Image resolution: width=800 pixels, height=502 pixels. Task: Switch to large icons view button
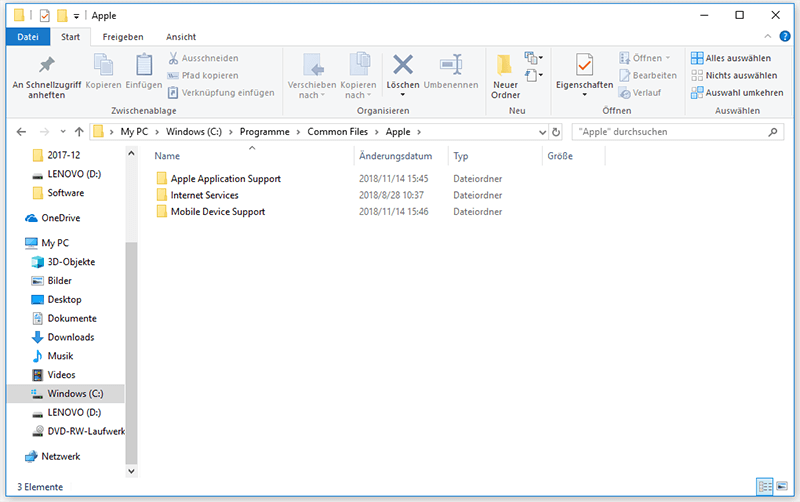(782, 487)
